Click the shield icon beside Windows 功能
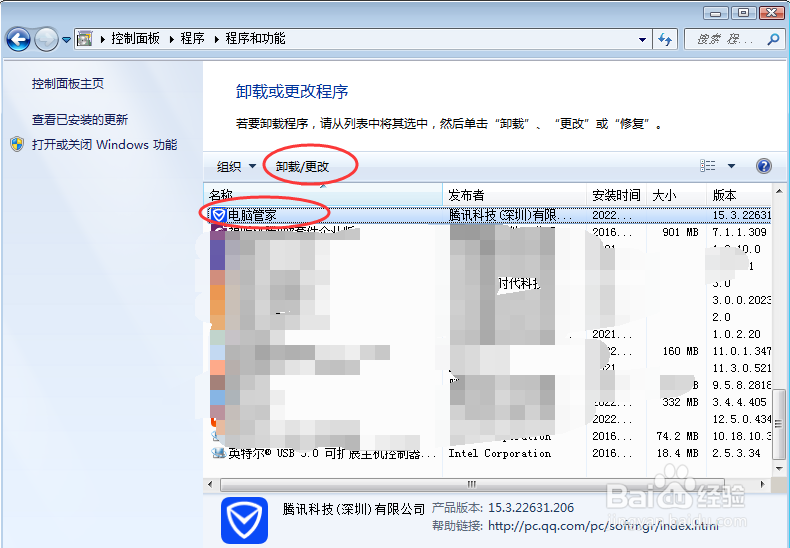Image resolution: width=790 pixels, height=548 pixels. pos(17,145)
